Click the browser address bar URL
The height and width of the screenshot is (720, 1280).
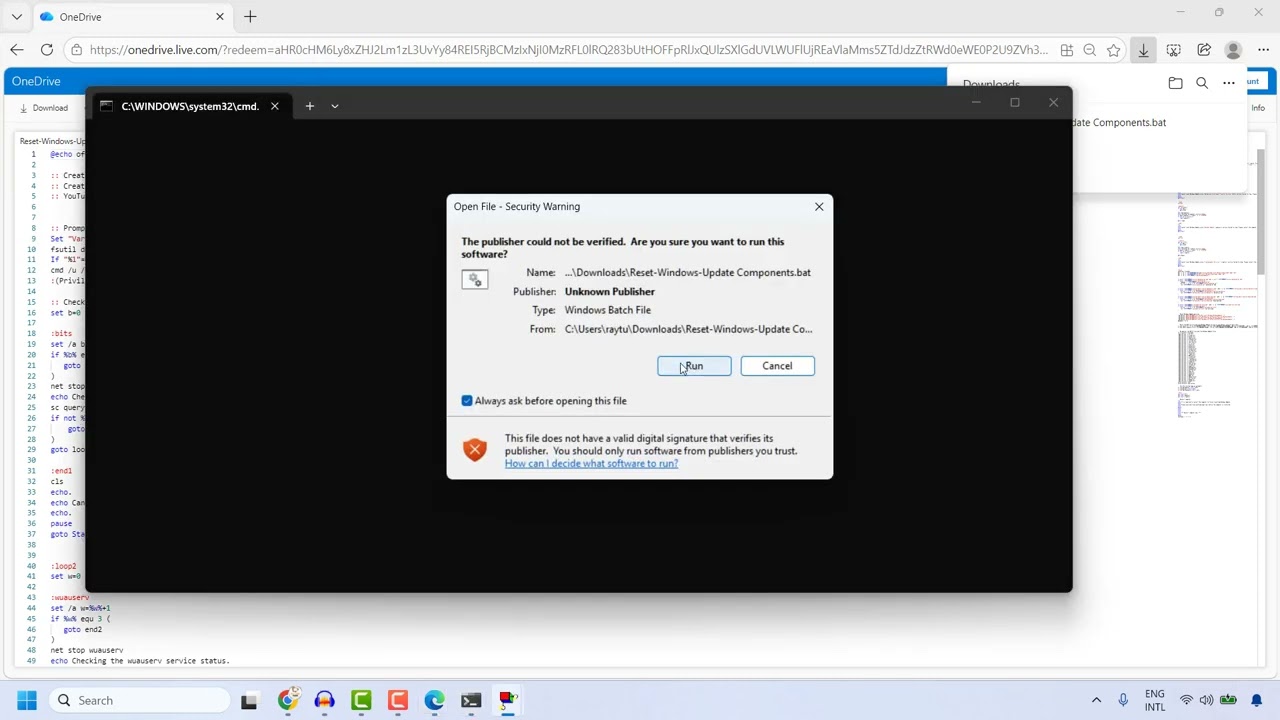[568, 50]
